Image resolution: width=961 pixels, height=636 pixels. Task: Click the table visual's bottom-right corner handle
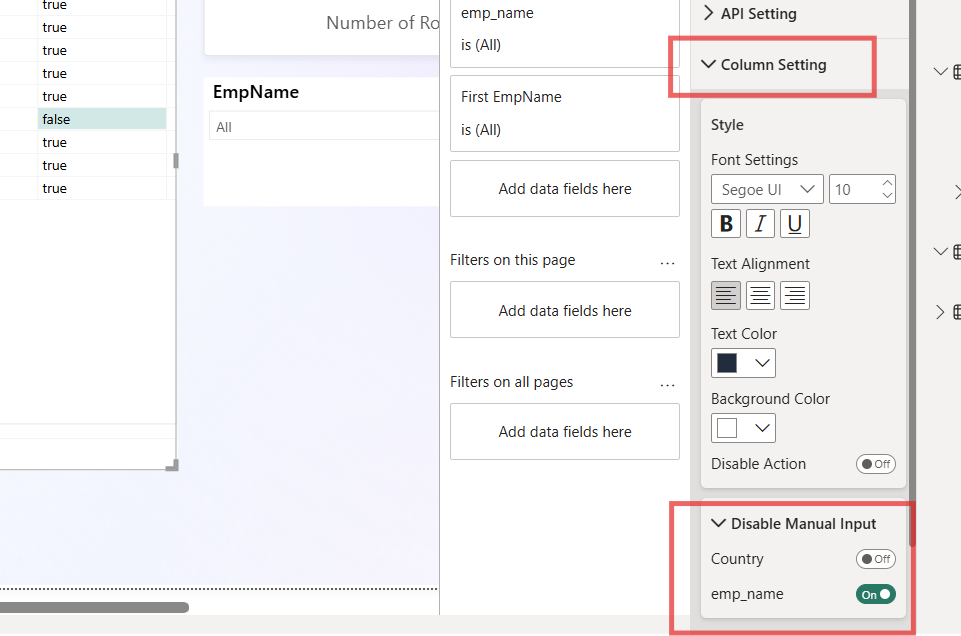pyautogui.click(x=173, y=465)
